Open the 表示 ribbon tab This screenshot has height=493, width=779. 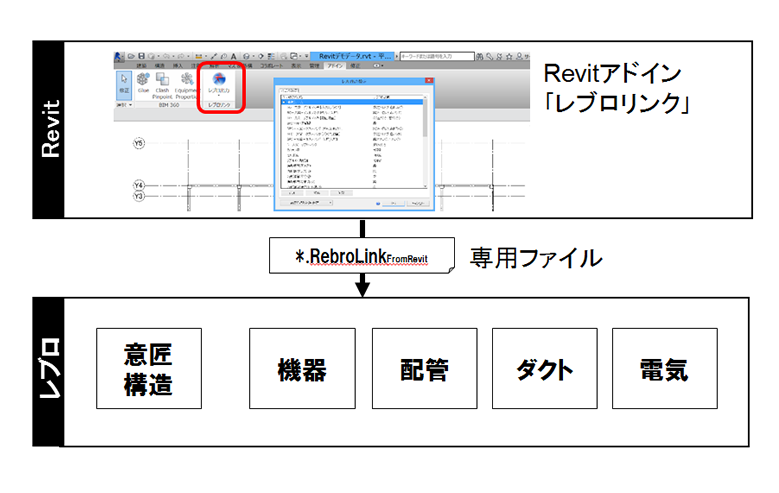pyautogui.click(x=296, y=66)
